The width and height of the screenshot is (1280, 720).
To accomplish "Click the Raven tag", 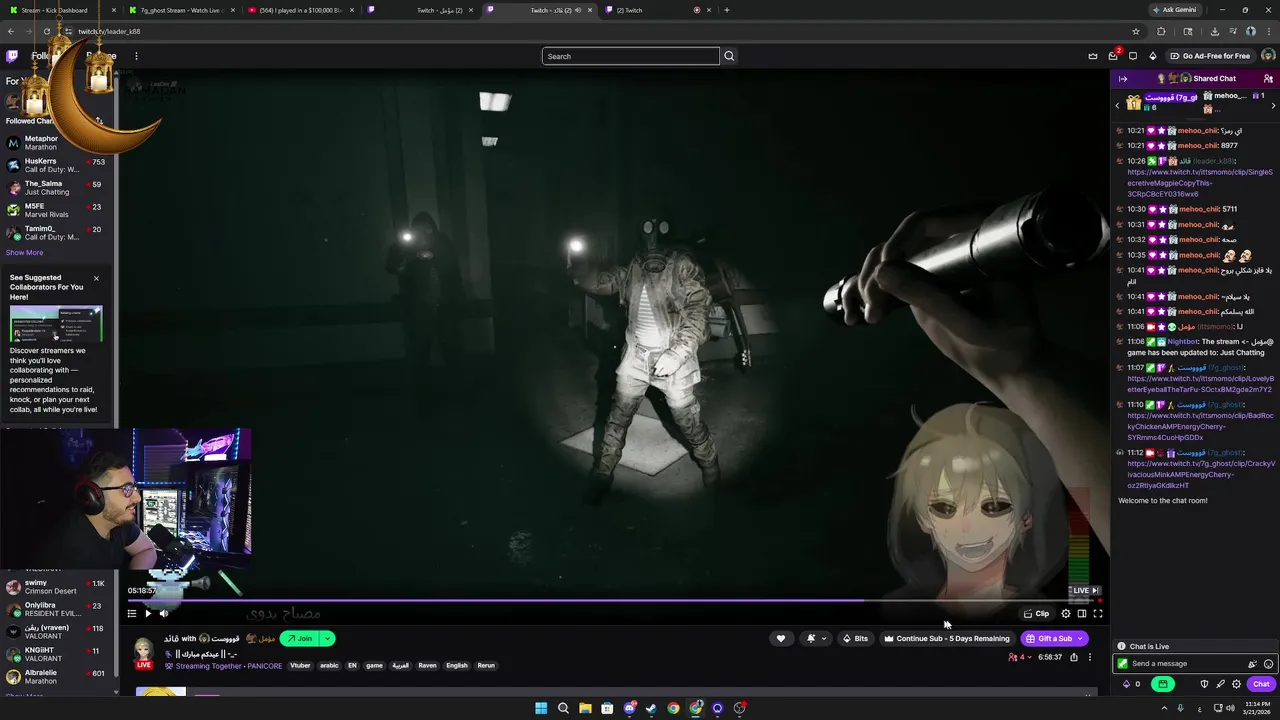I will (427, 665).
